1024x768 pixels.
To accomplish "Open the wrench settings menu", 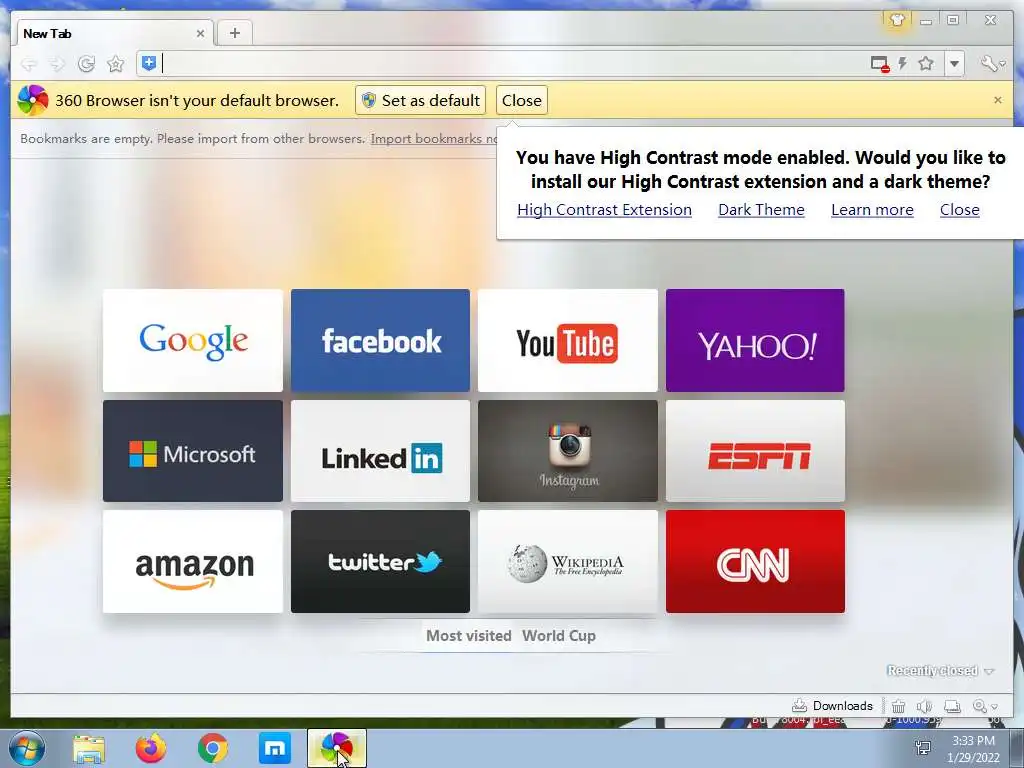I will [992, 63].
